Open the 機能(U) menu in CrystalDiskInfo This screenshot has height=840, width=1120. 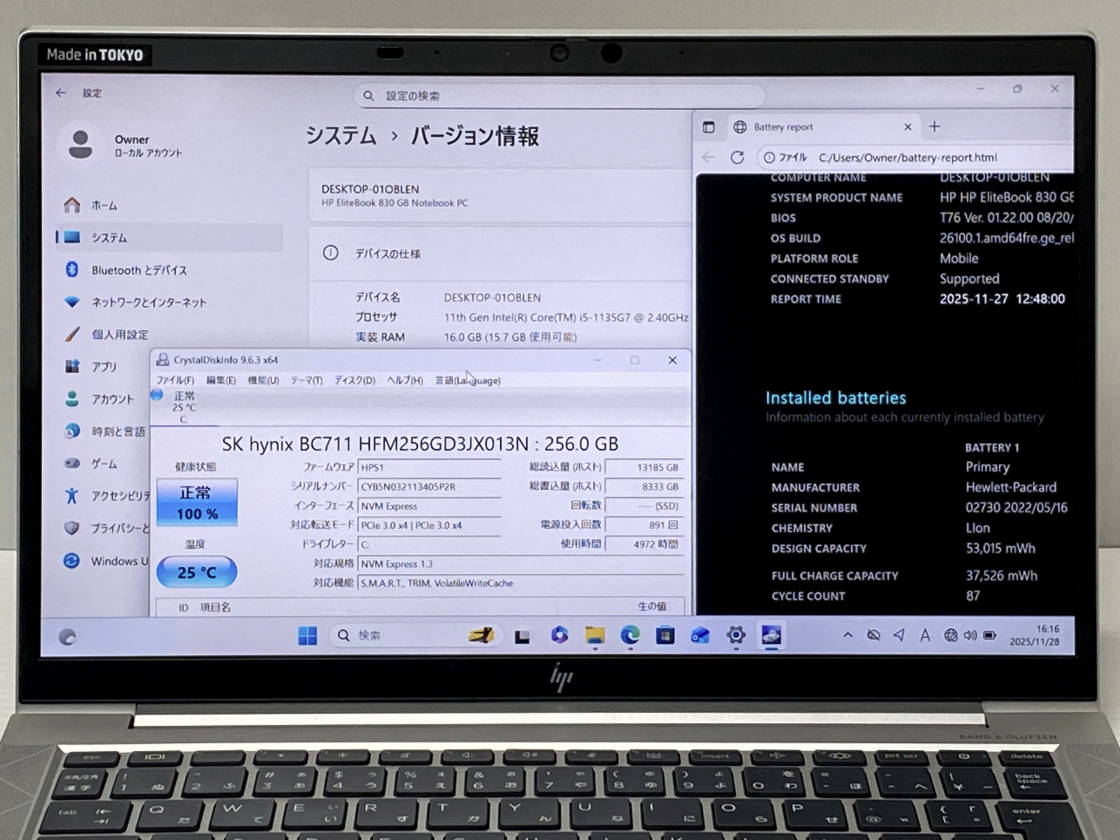pyautogui.click(x=263, y=380)
